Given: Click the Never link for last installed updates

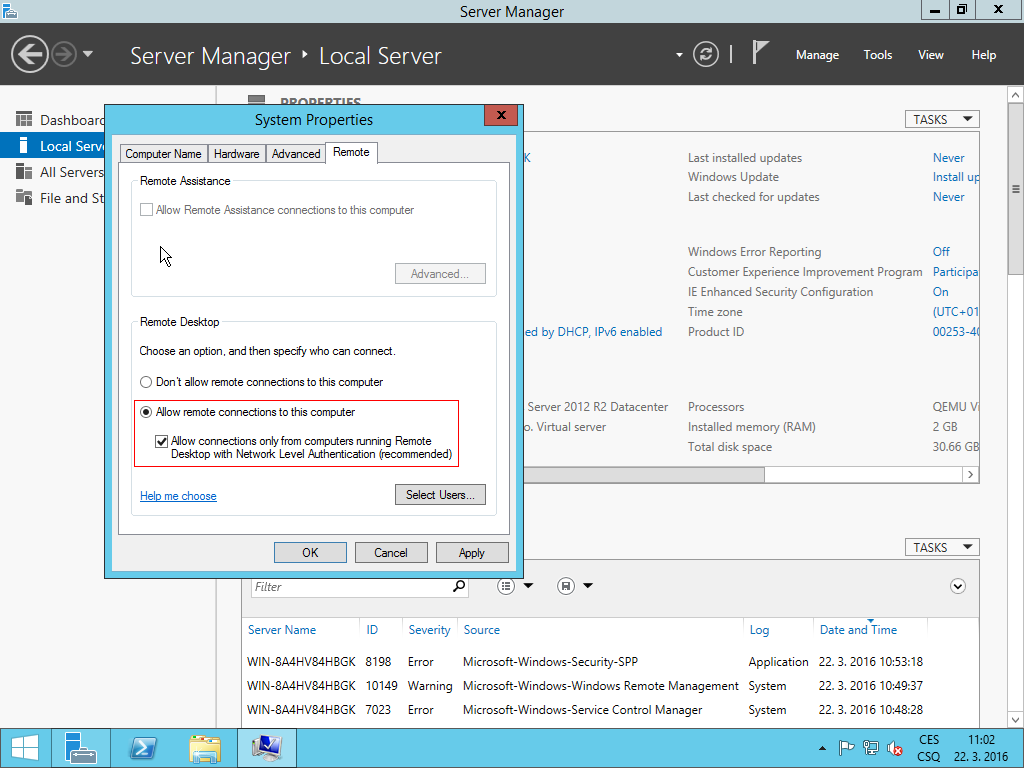Looking at the screenshot, I should [948, 157].
